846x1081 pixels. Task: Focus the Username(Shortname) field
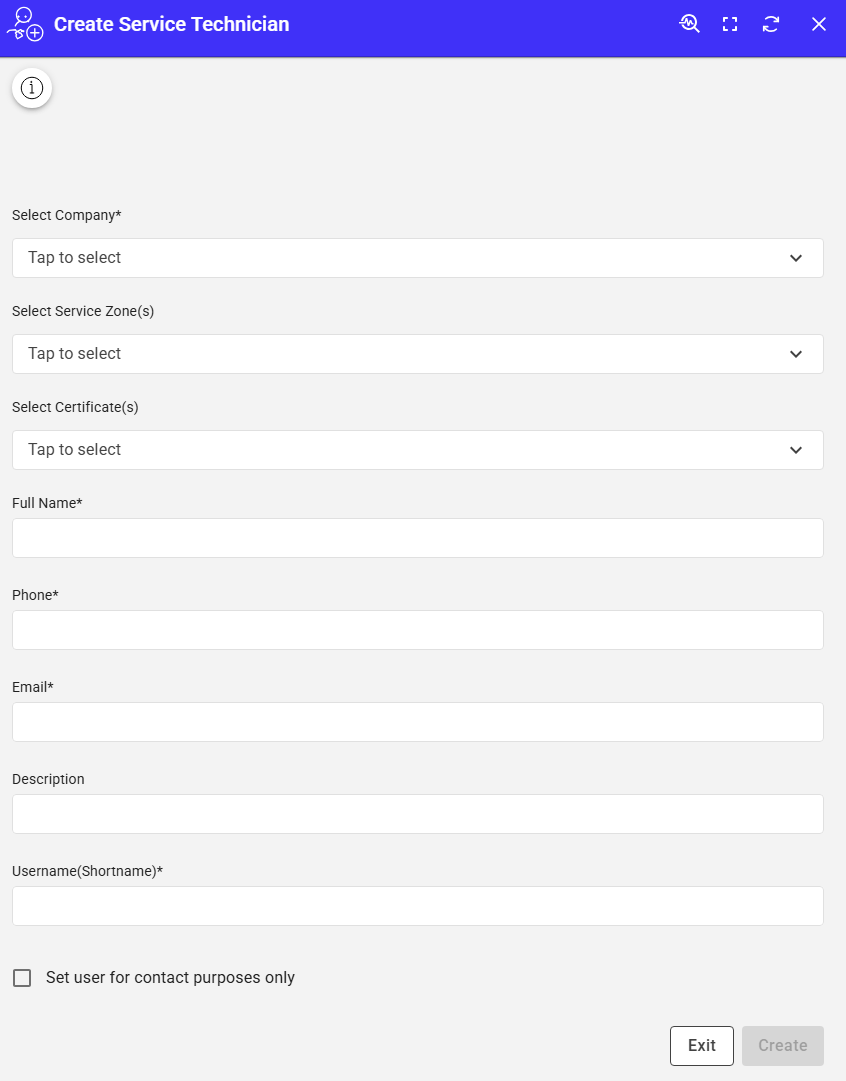[x=417, y=906]
